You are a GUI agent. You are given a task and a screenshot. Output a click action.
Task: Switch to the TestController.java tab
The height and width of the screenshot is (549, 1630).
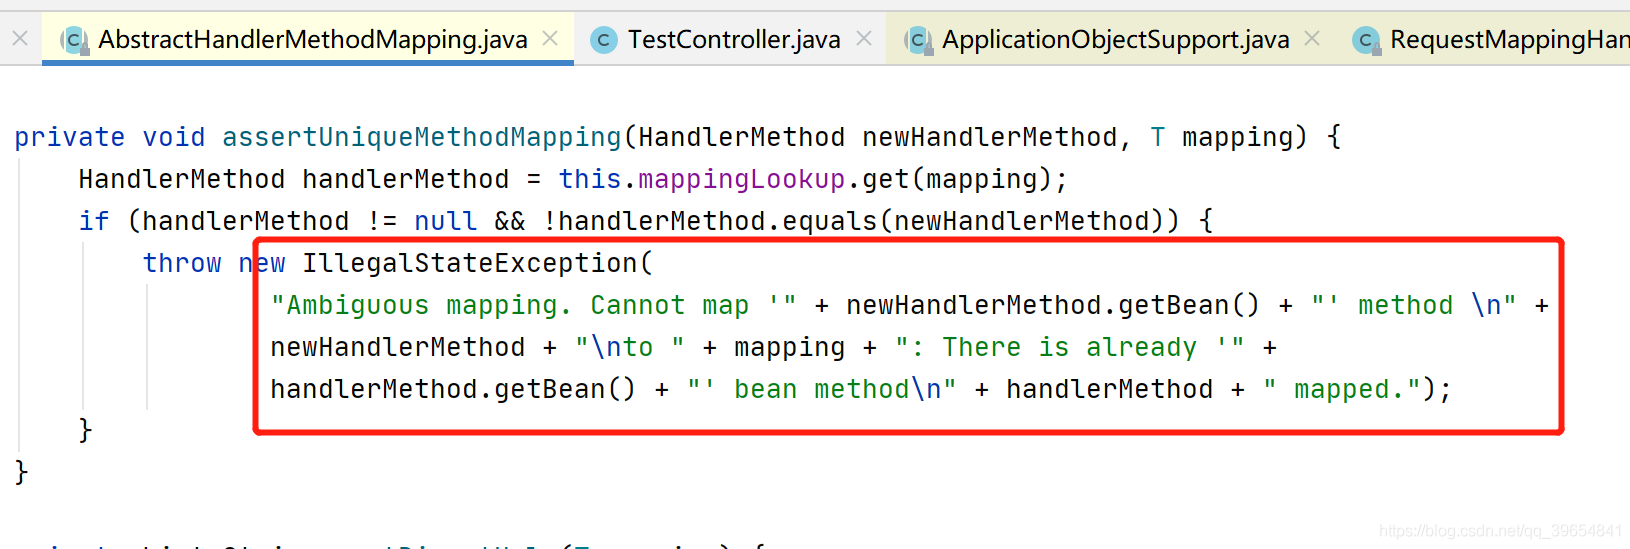(x=733, y=40)
